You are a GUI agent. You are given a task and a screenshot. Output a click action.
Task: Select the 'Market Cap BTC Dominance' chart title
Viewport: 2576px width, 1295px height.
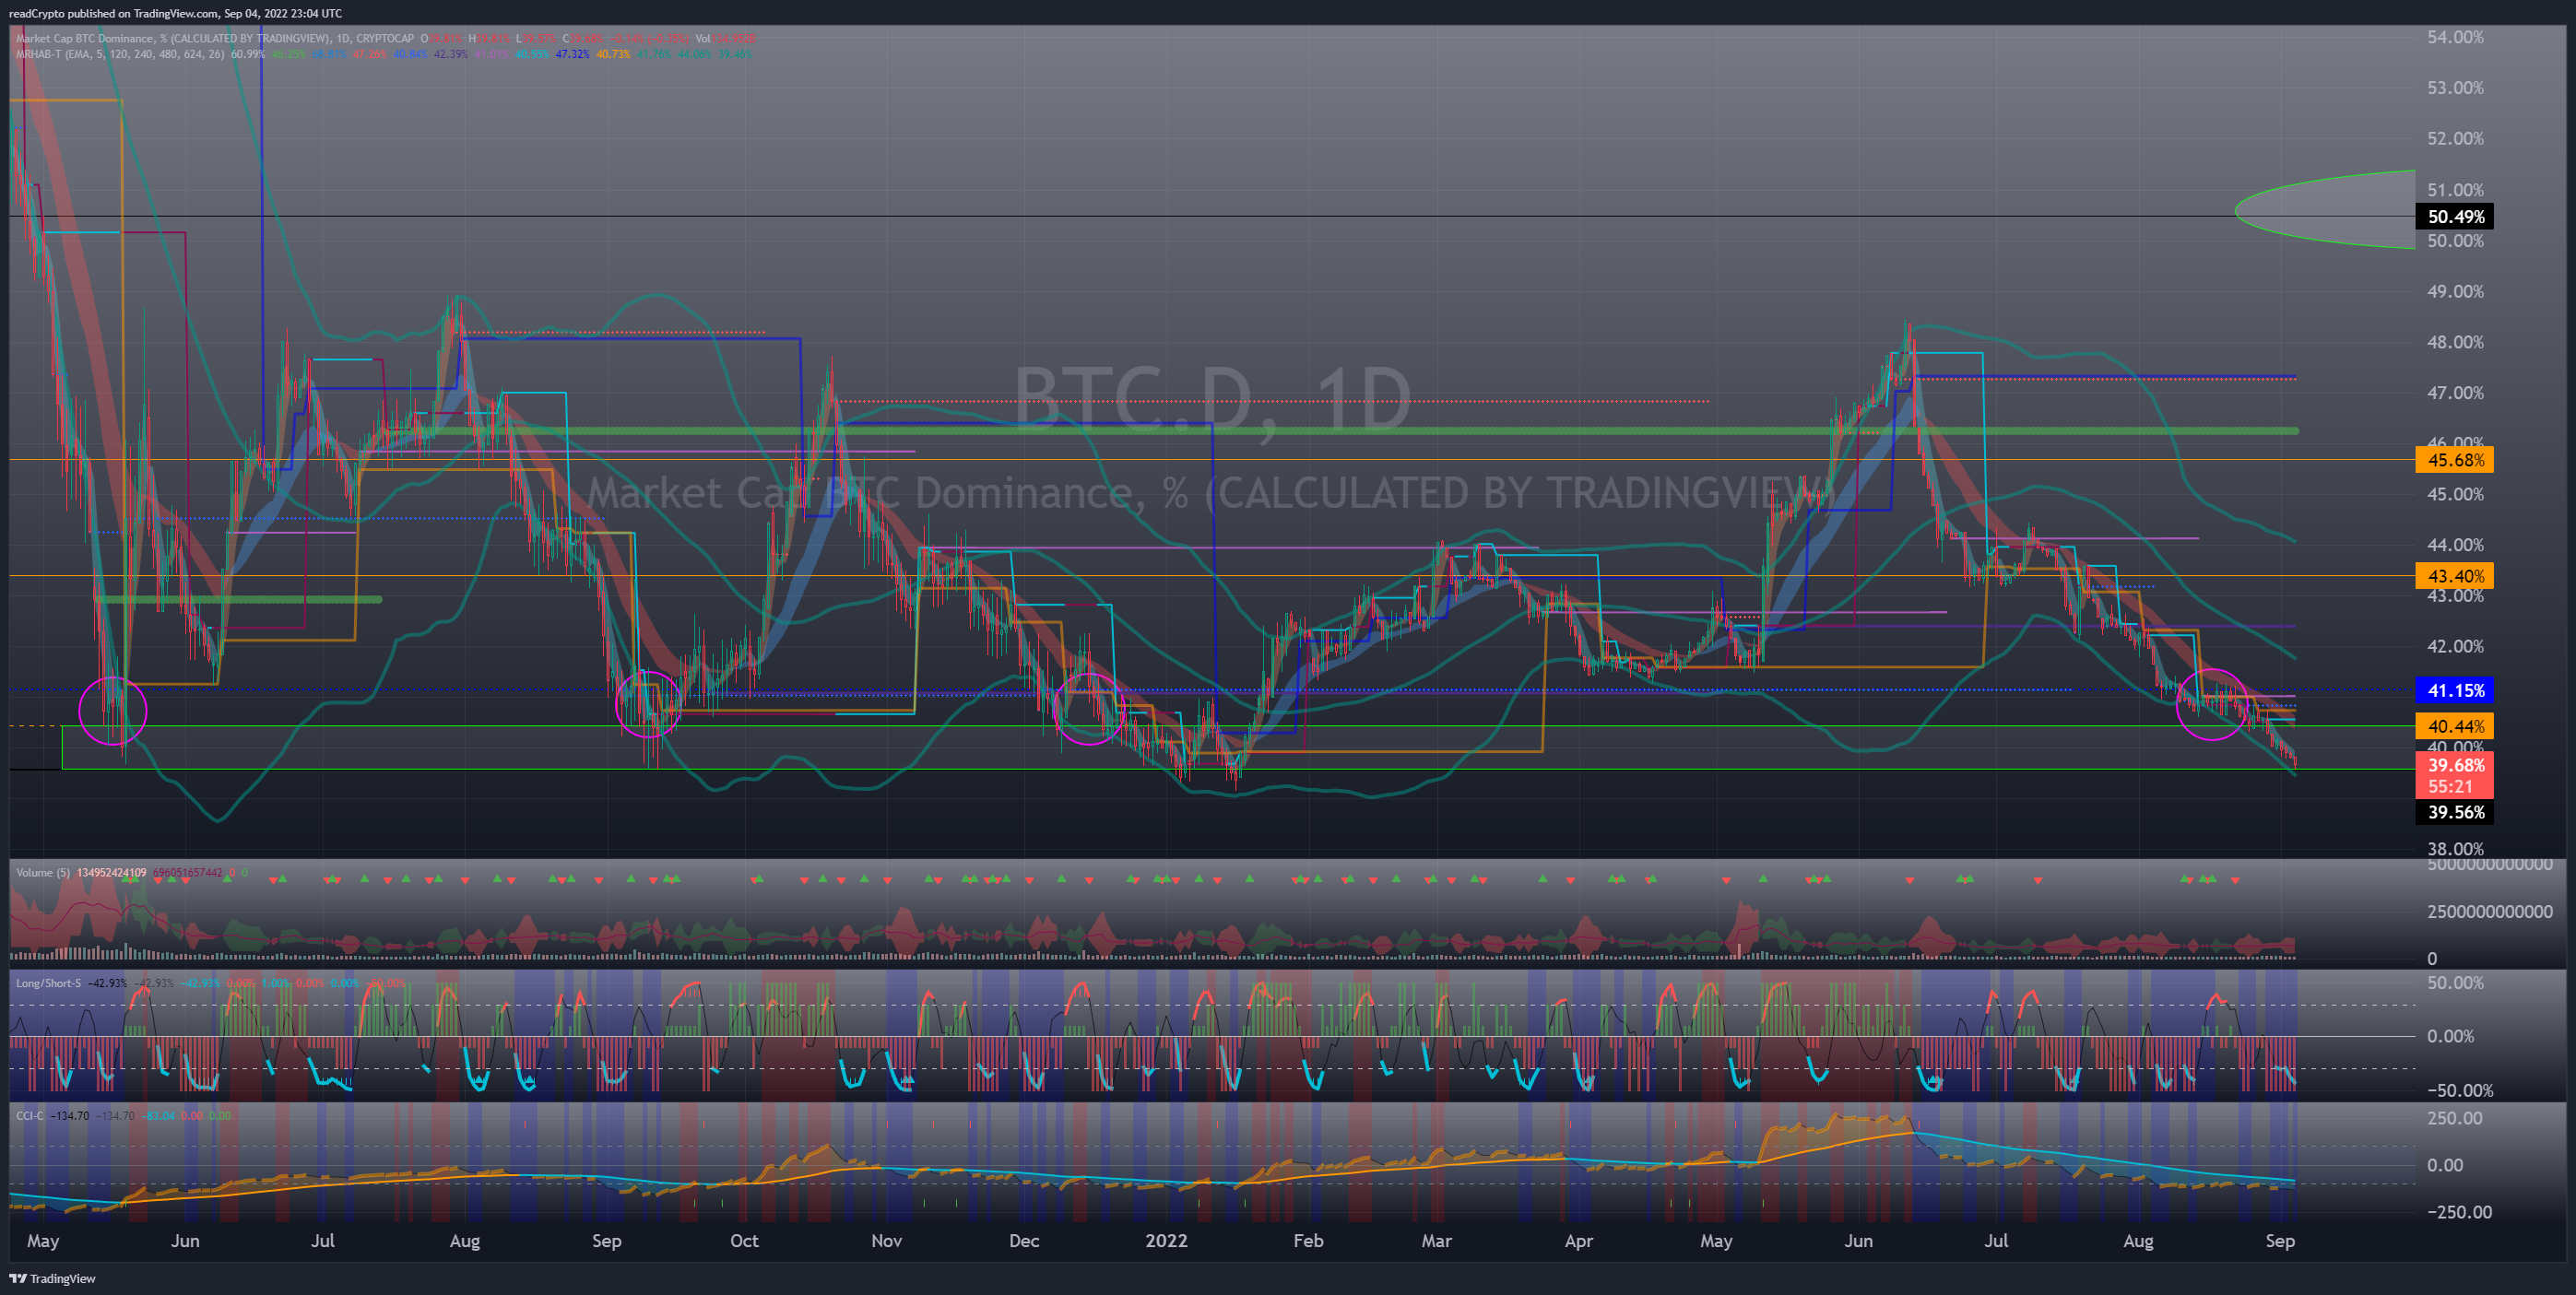(x=214, y=38)
